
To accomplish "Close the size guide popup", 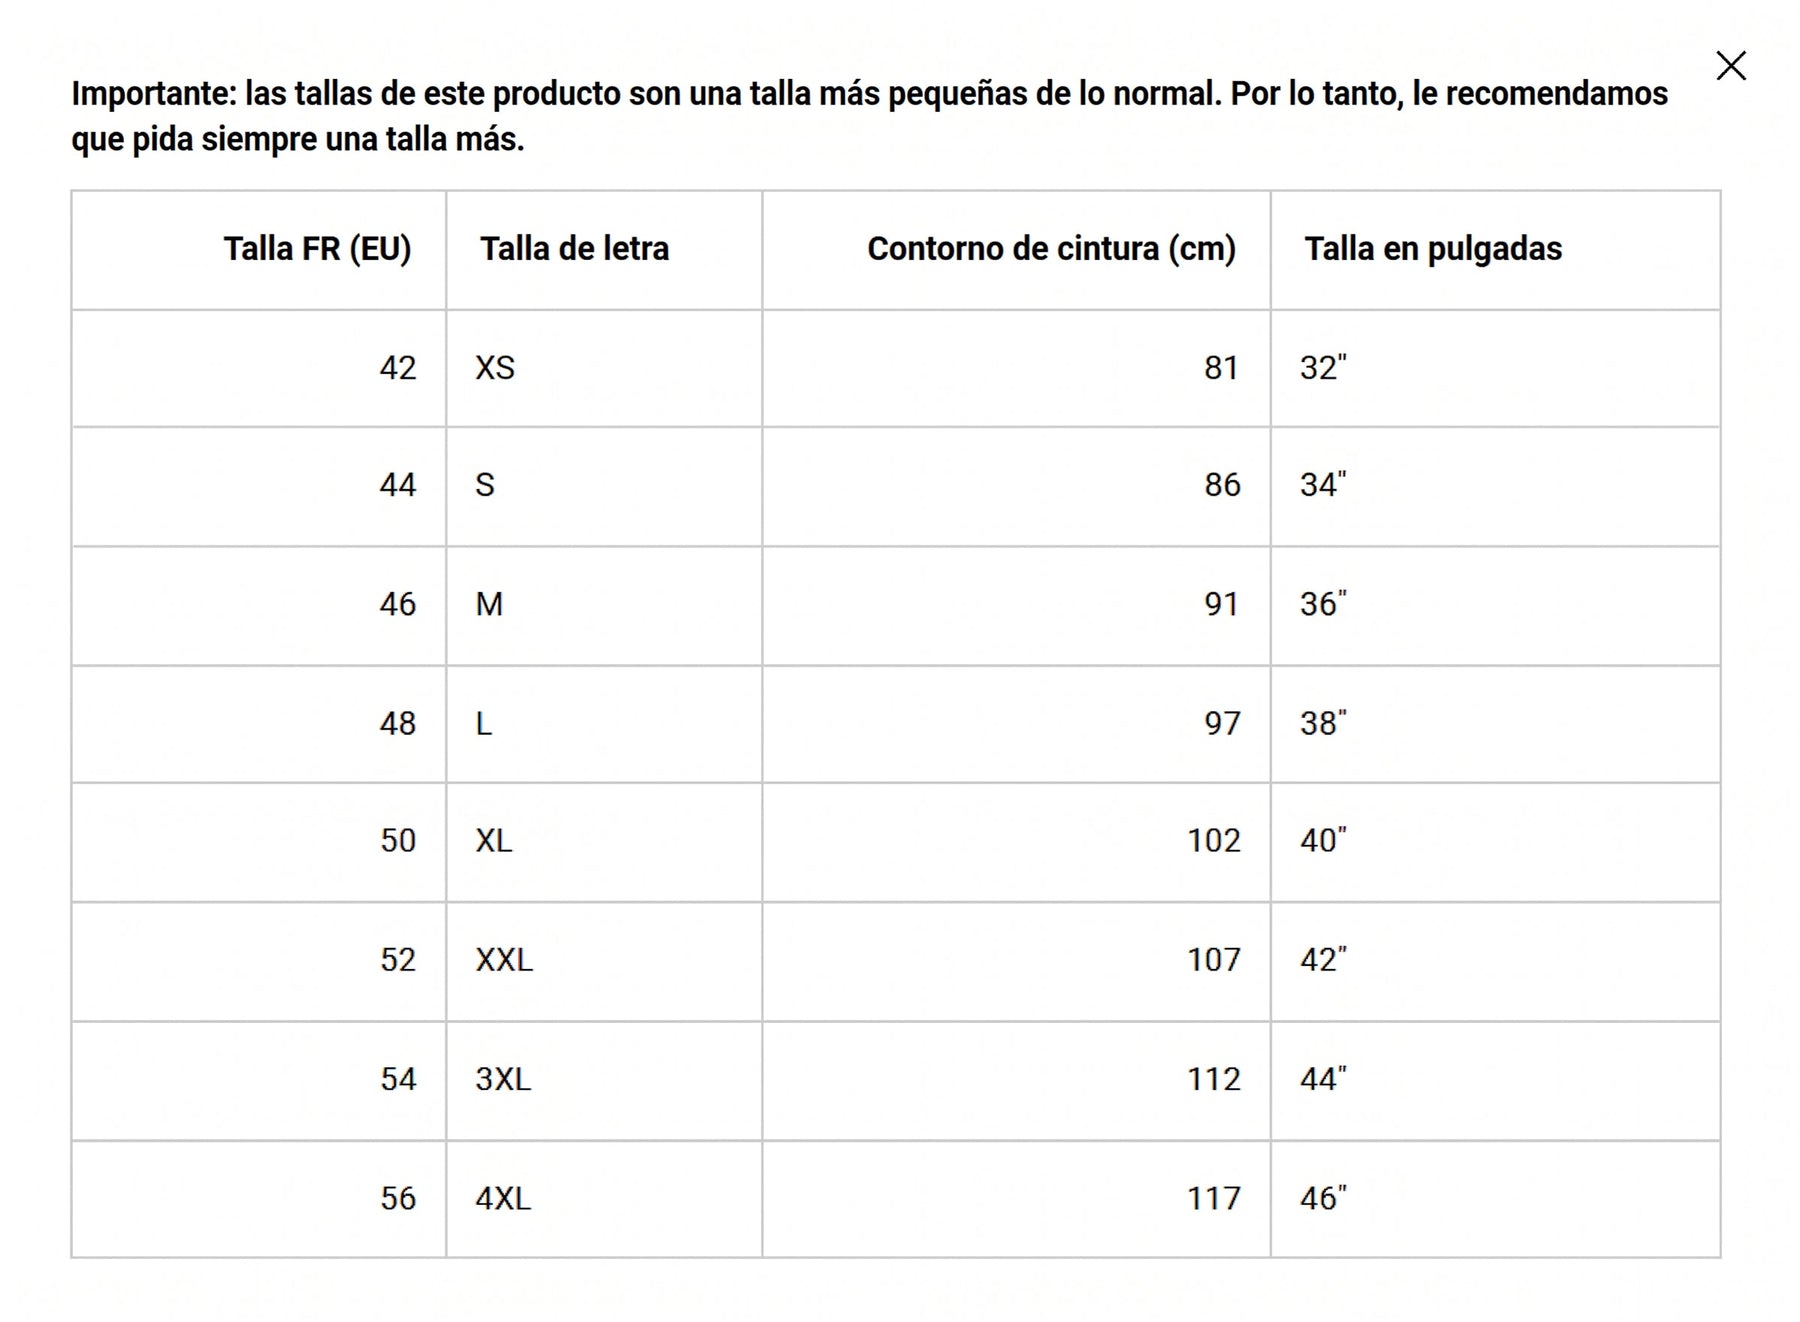I will click(x=1730, y=66).
